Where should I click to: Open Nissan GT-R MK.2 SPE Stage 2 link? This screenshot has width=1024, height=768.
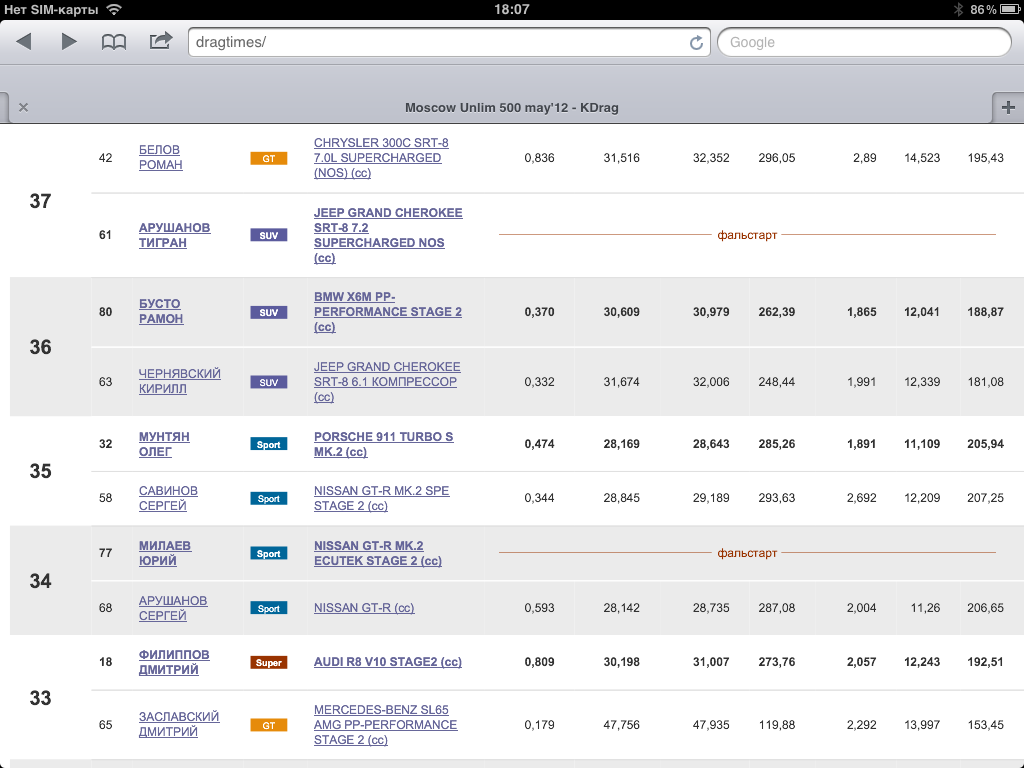coord(381,498)
